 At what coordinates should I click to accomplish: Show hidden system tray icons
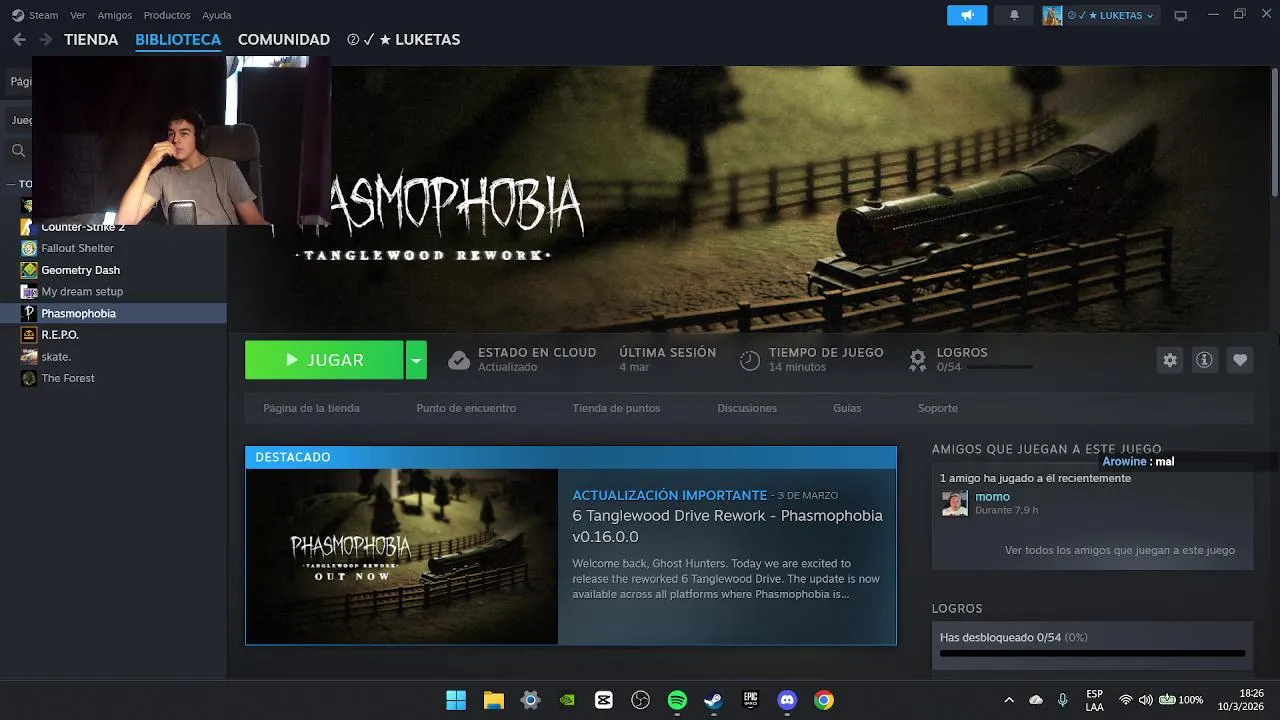click(1009, 700)
